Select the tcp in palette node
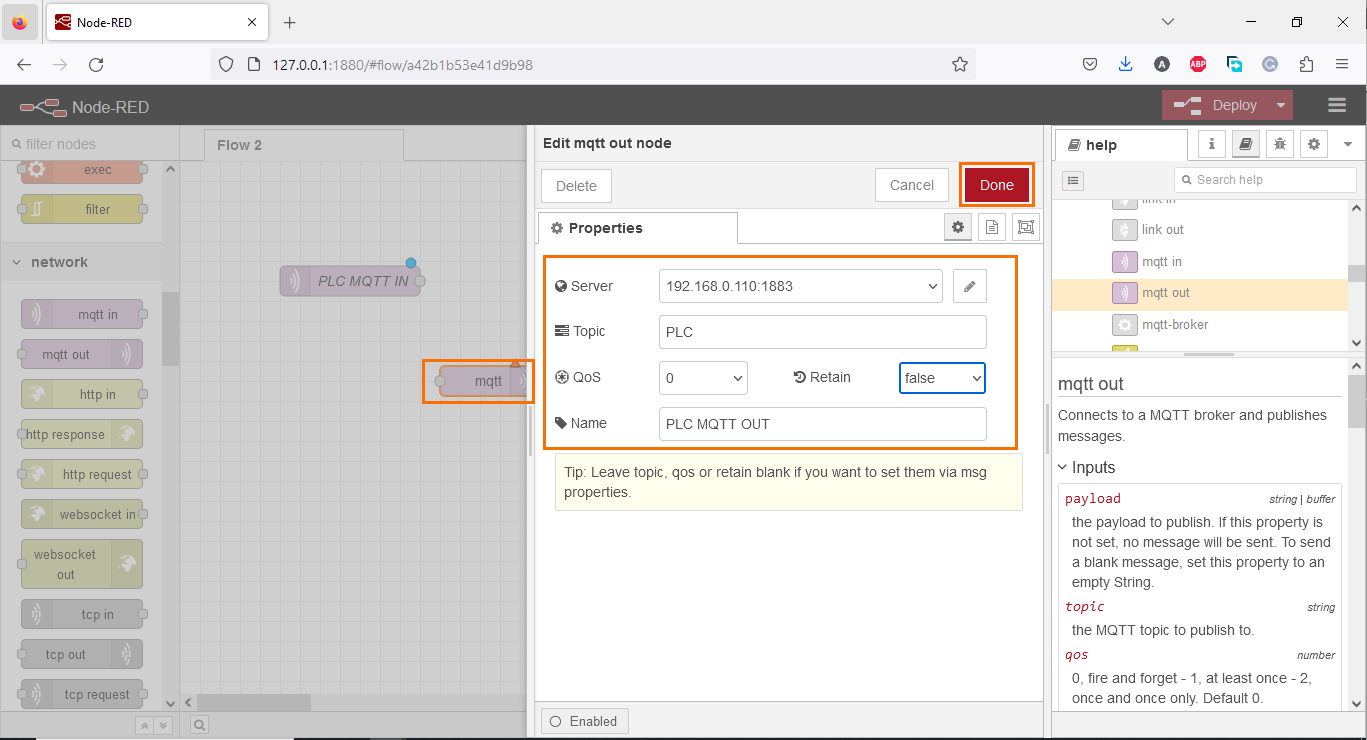The image size is (1367, 740). click(x=82, y=614)
